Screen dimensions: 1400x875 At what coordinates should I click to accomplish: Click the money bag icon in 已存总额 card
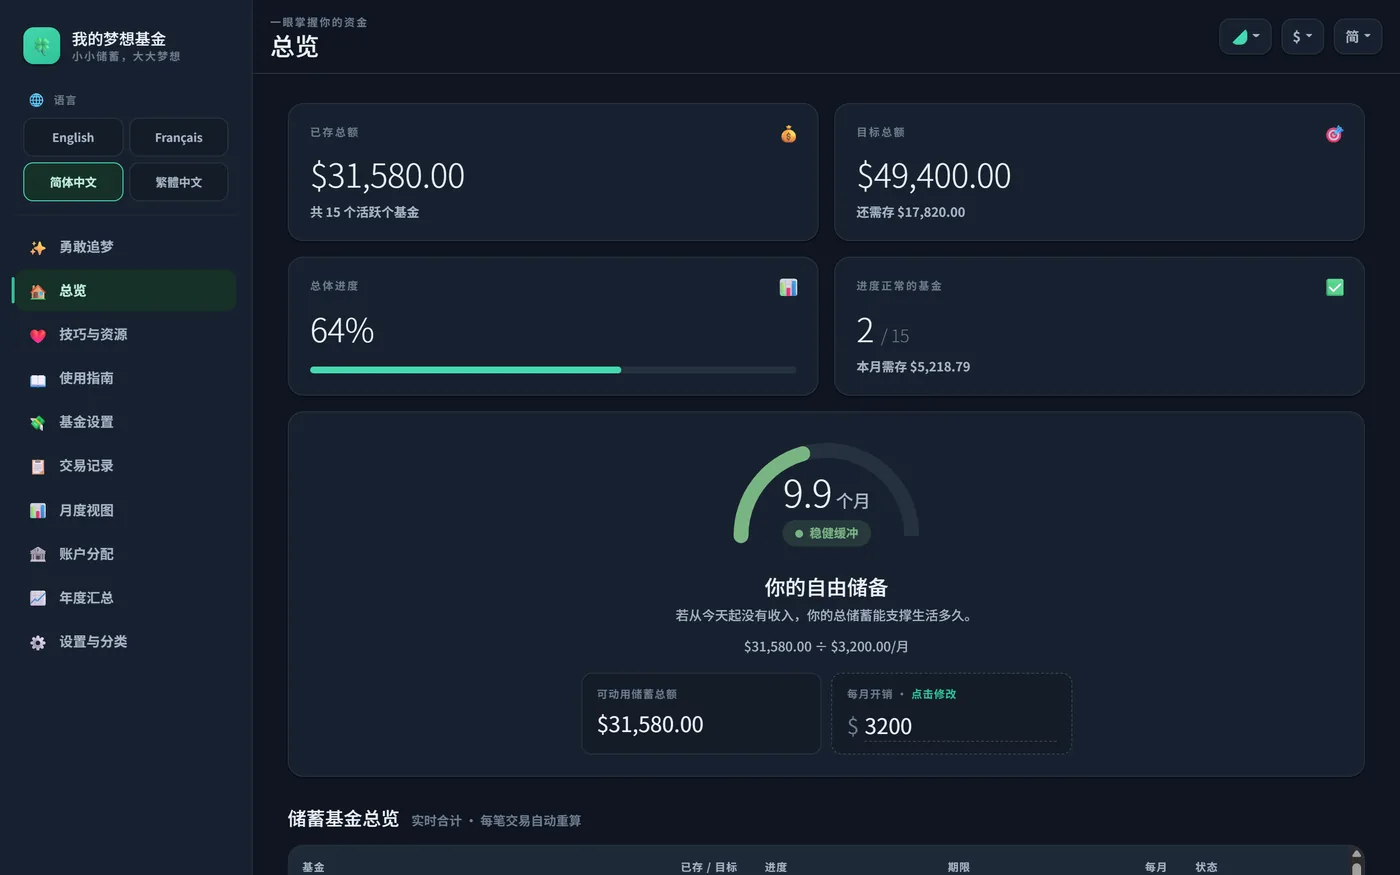(788, 133)
